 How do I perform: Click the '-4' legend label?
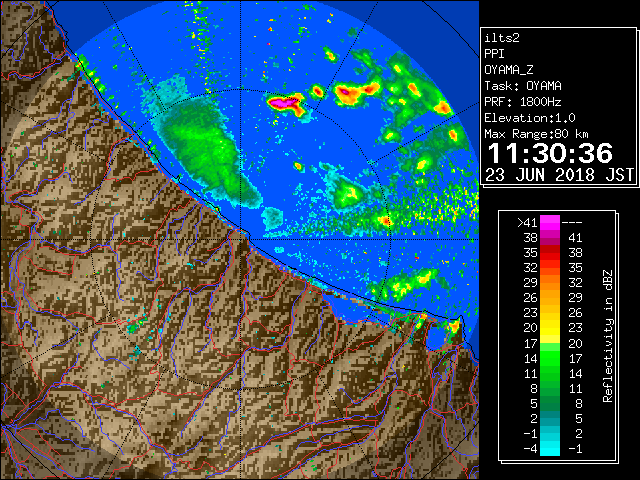click(531, 448)
